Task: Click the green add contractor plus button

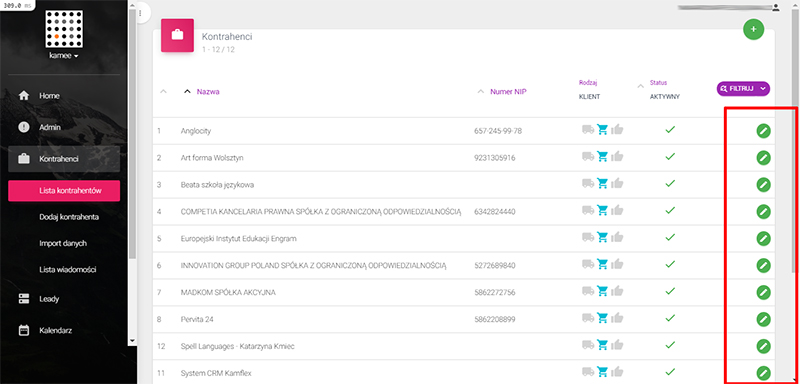Action: pyautogui.click(x=753, y=30)
